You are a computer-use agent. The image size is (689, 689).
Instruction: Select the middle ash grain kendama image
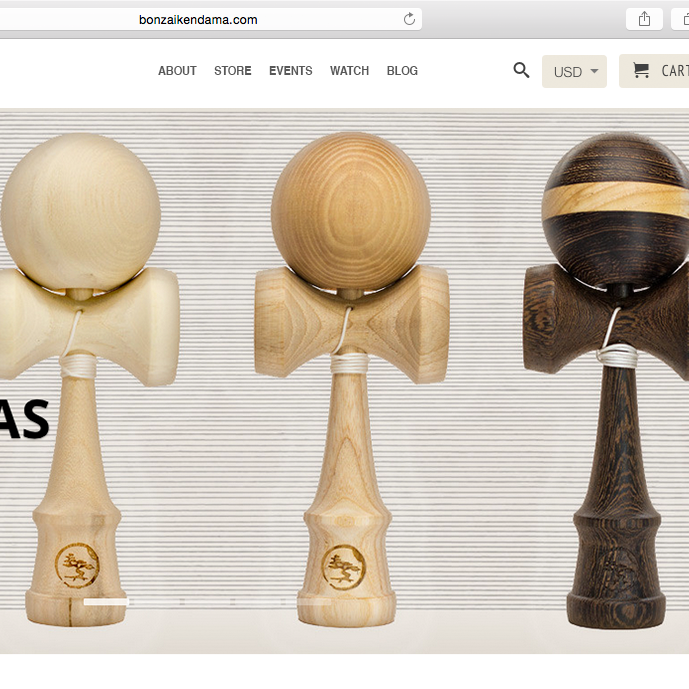coord(351,379)
